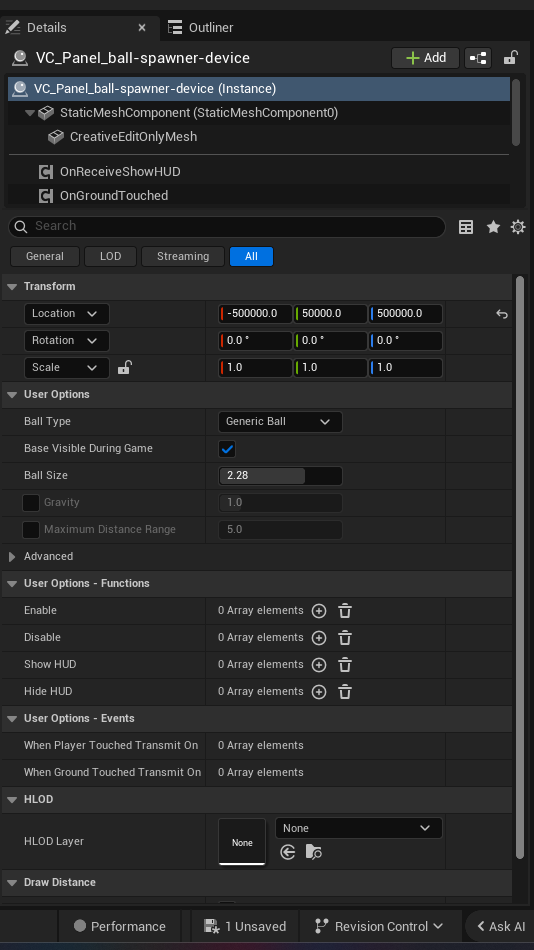Browse to HLOD Layer asset in Content Browser

(x=313, y=852)
